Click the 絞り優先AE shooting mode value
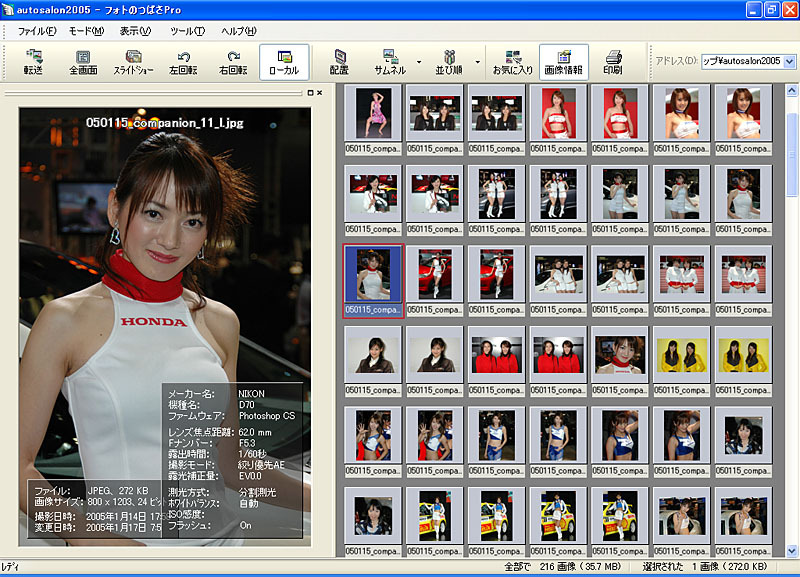 coord(261,465)
